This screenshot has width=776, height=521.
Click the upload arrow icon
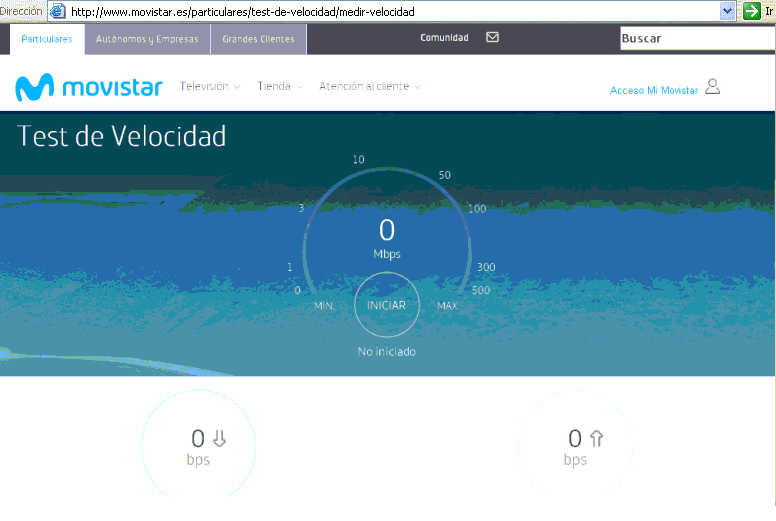(596, 438)
